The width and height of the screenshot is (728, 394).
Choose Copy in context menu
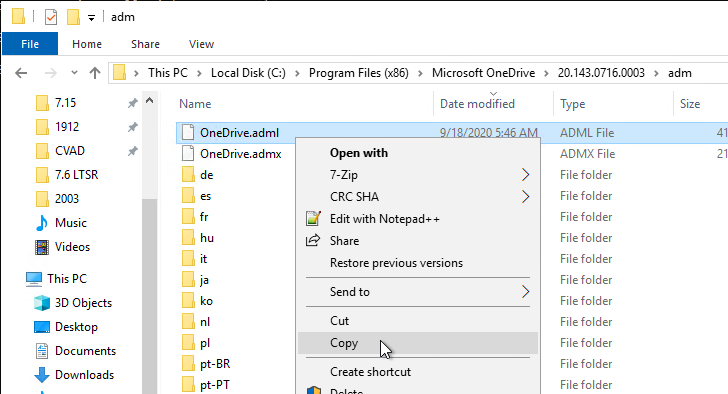417,343
